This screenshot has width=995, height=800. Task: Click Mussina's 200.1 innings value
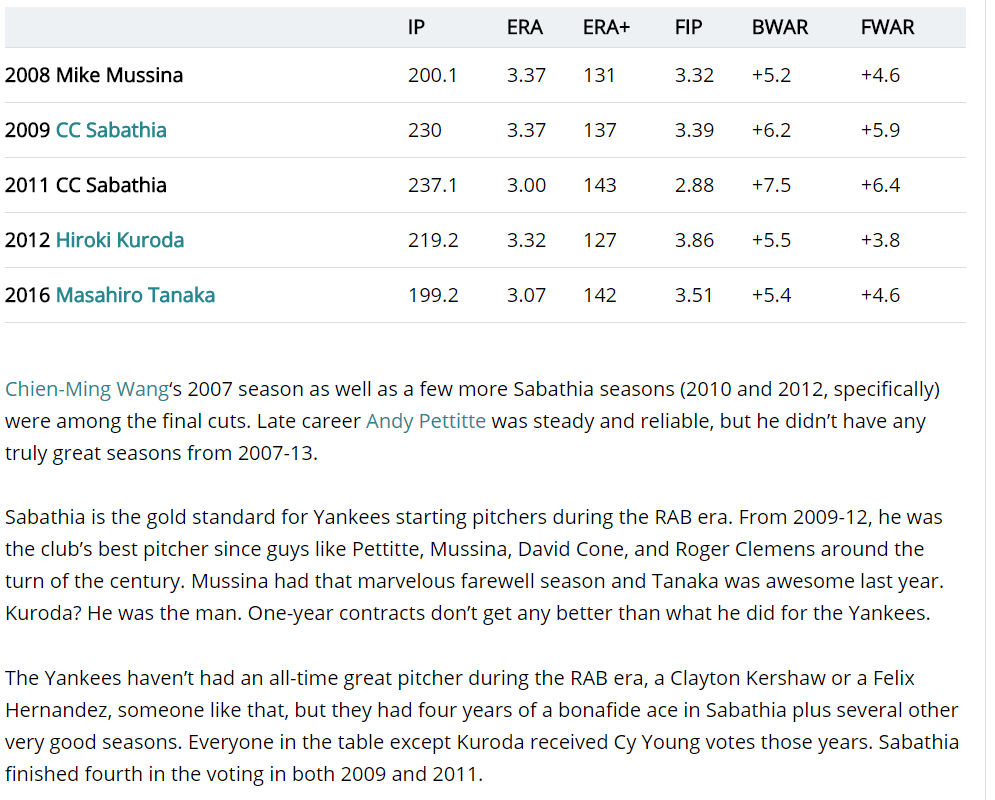pos(432,75)
